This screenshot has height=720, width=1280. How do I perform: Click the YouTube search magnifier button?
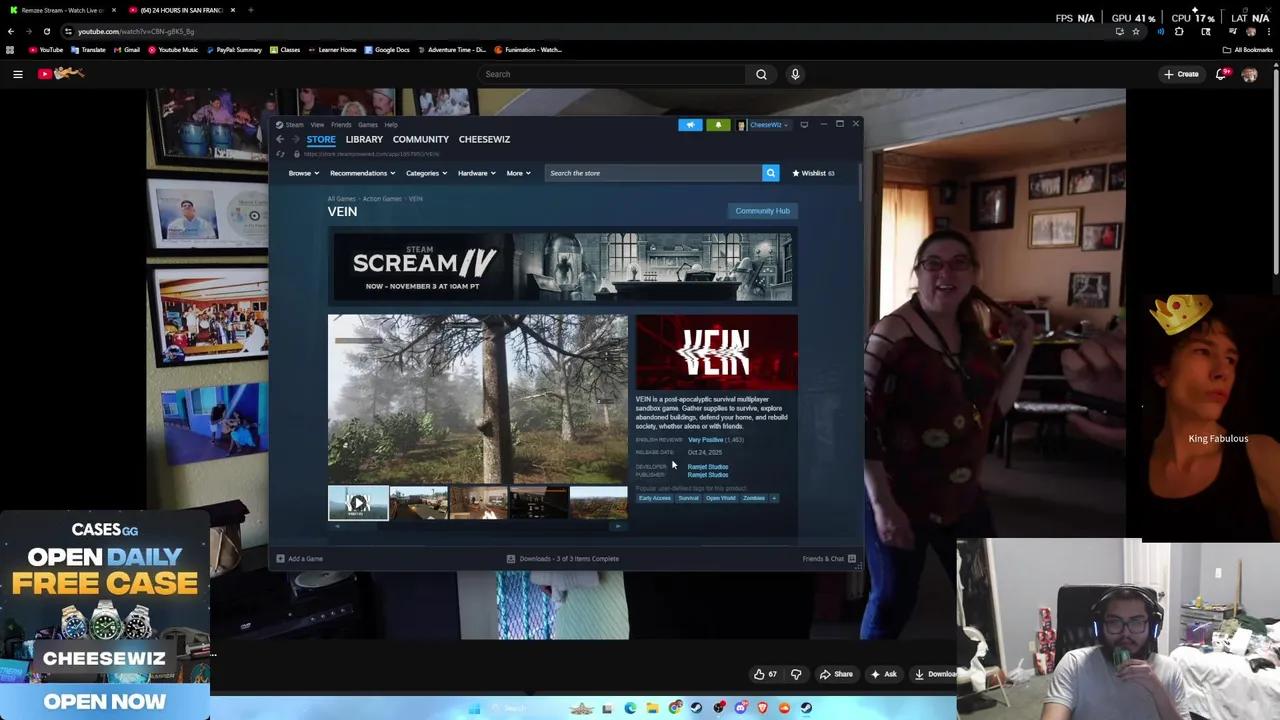click(761, 74)
